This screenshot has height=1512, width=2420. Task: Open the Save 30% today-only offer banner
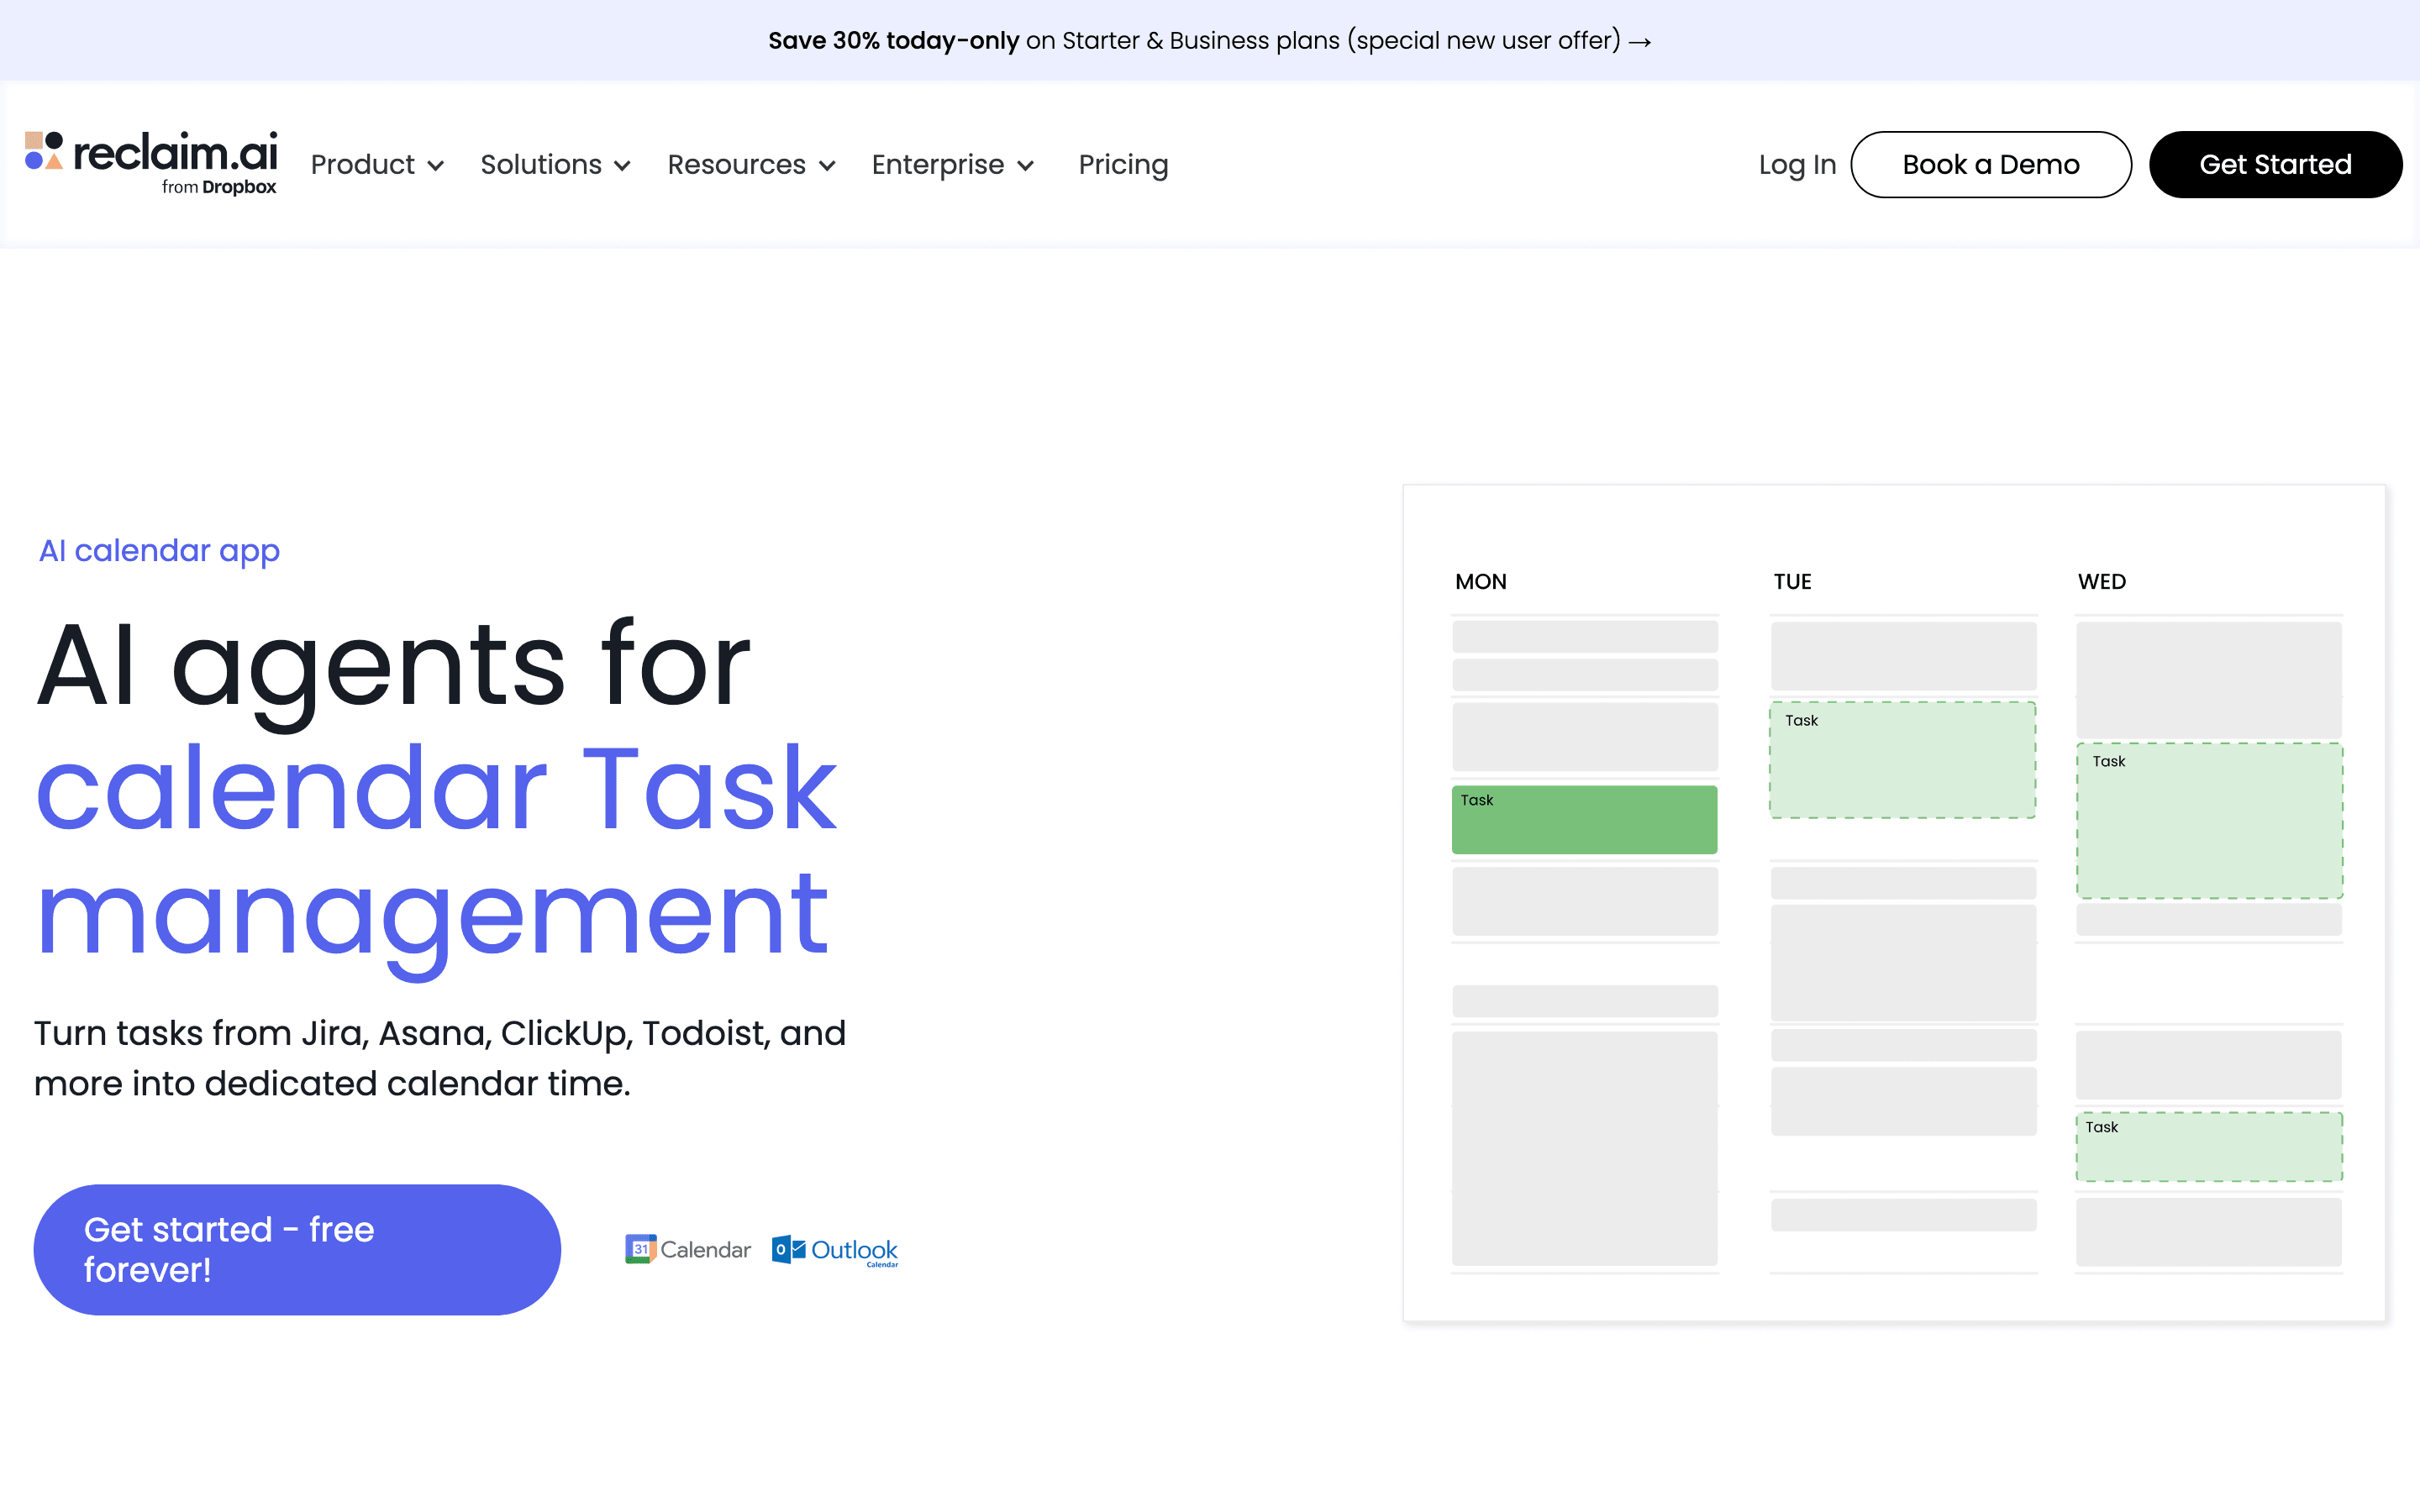(x=1210, y=41)
